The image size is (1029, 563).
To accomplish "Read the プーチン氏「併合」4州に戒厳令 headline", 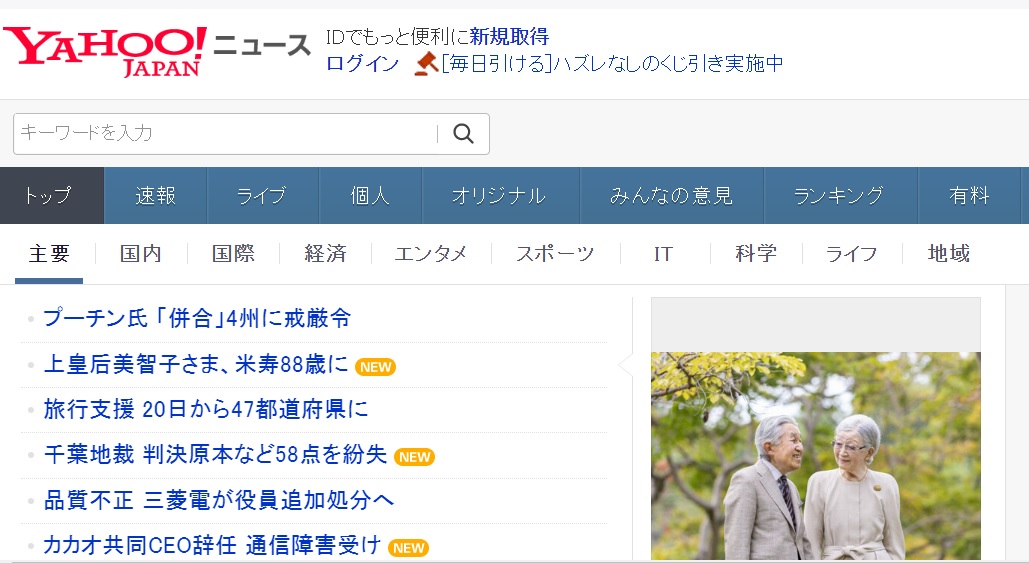I will (x=197, y=319).
